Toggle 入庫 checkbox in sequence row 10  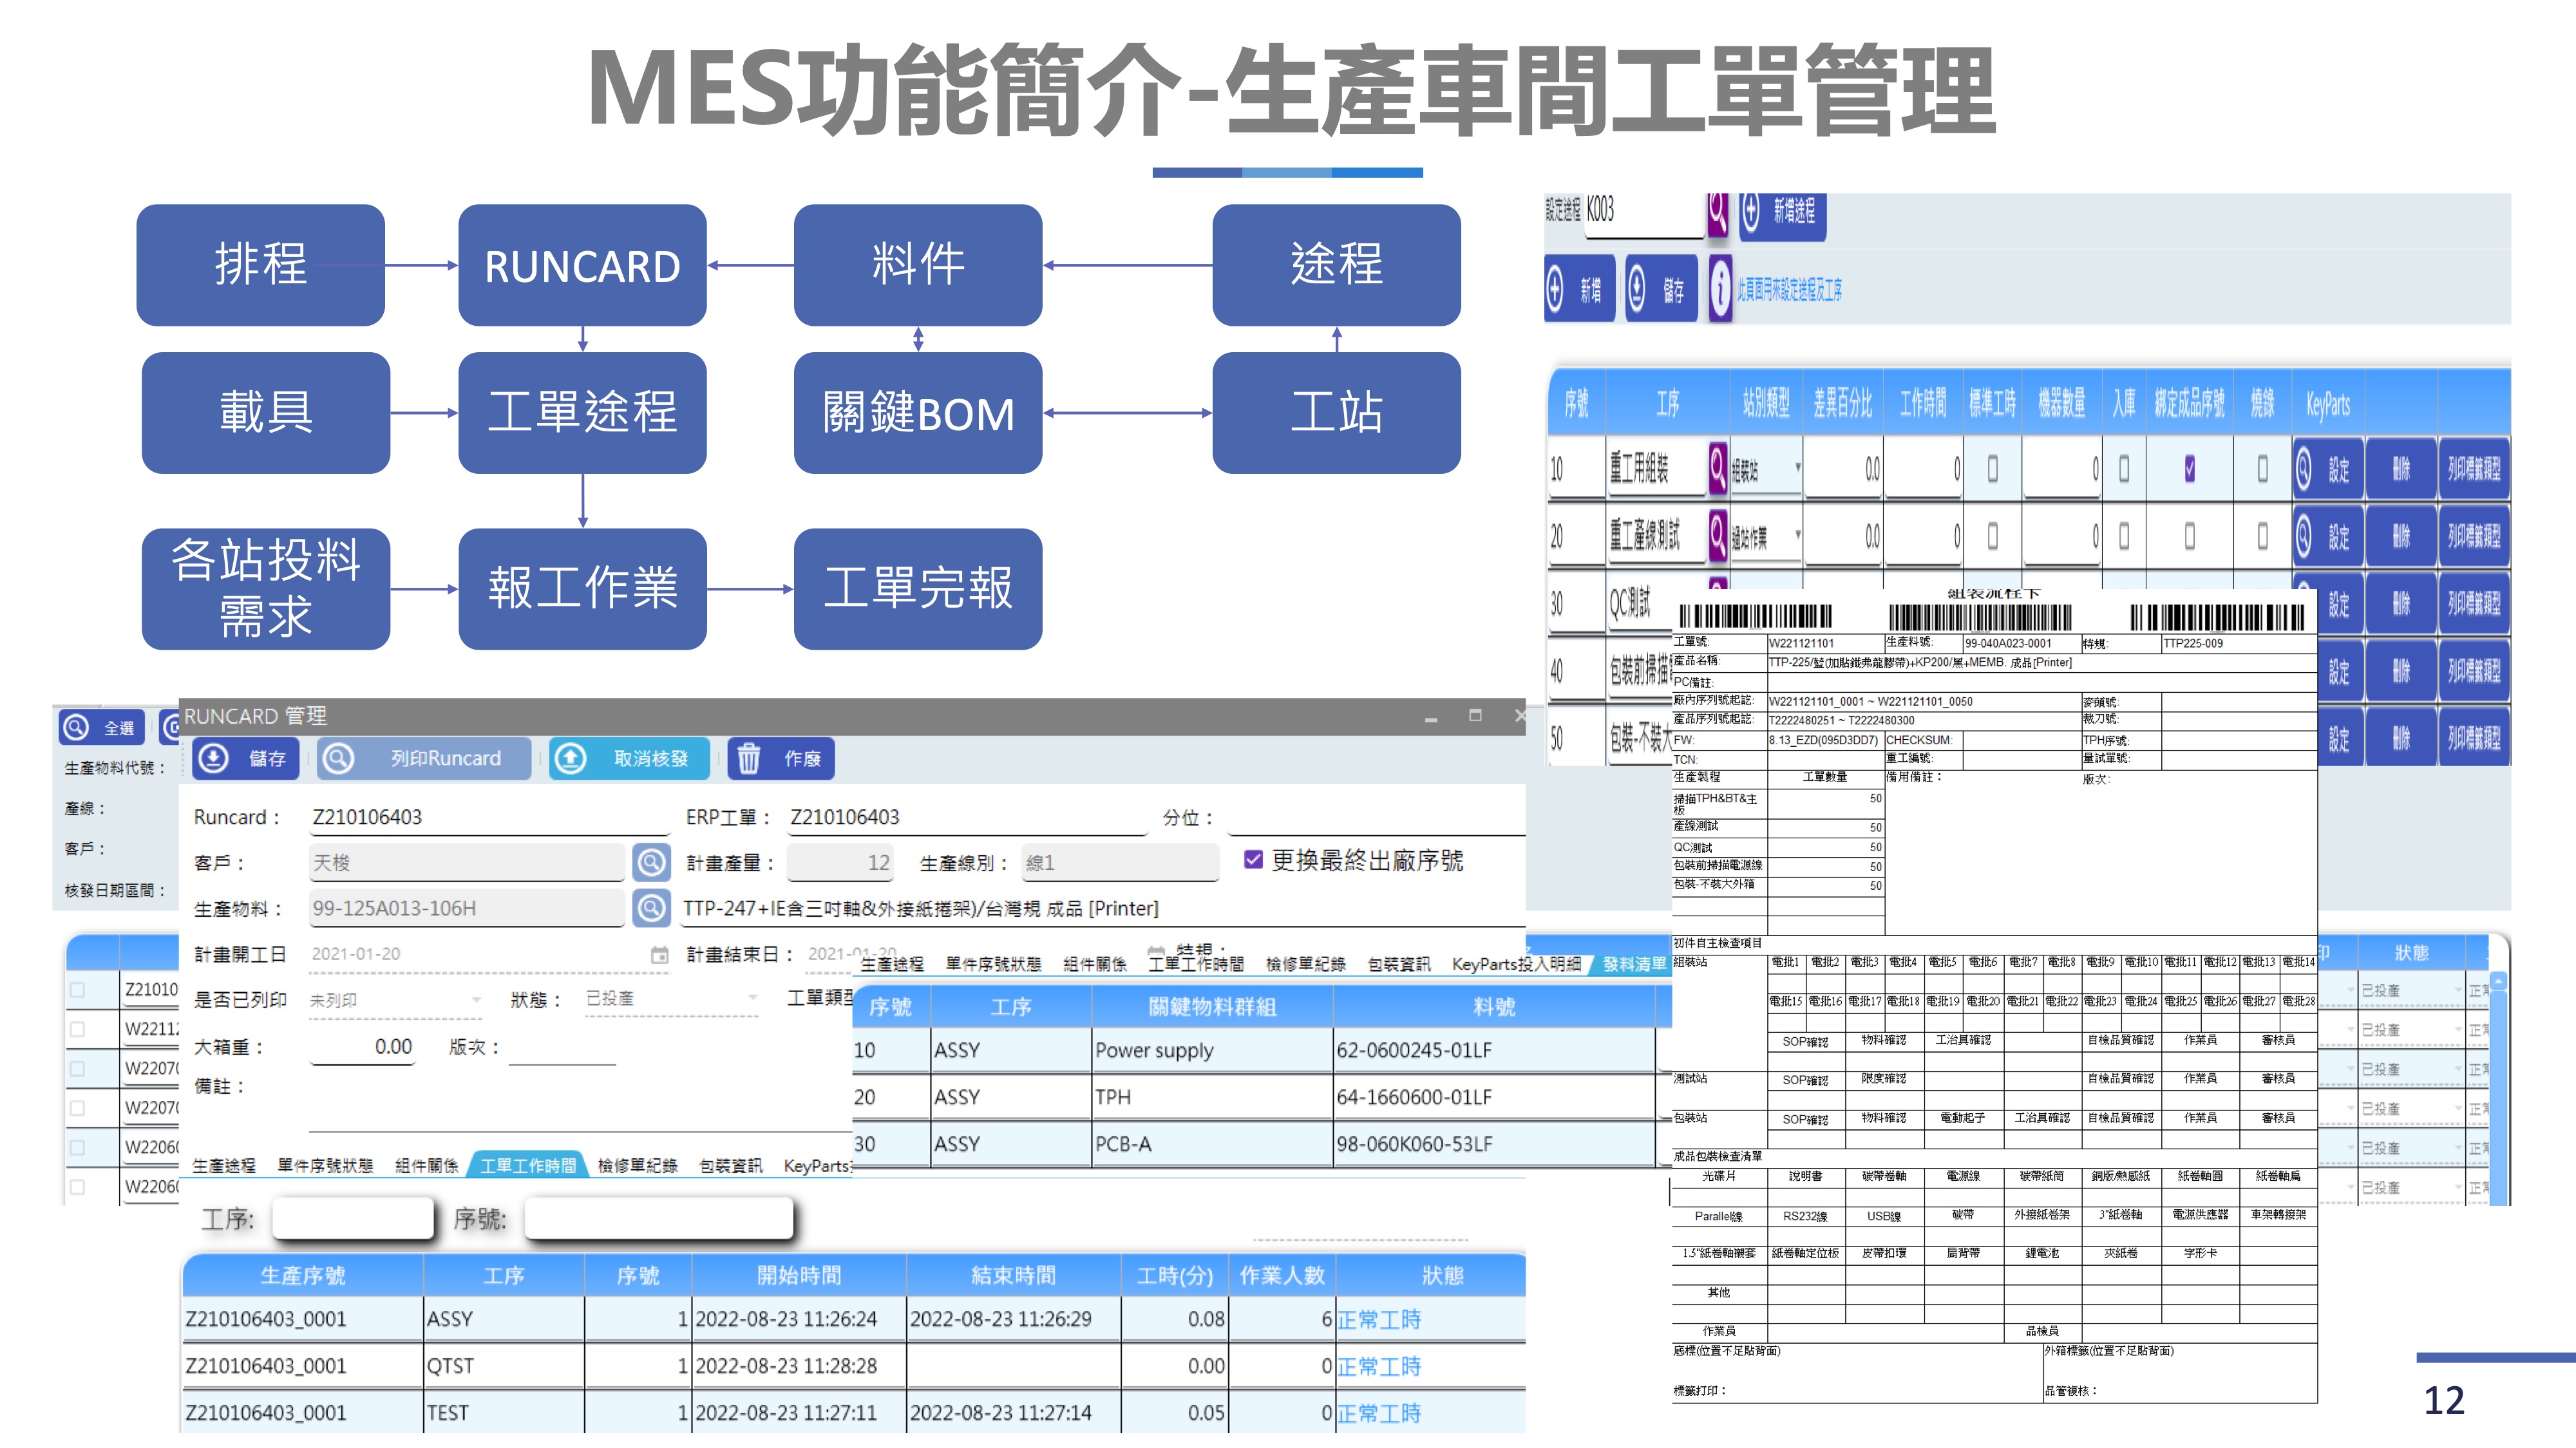click(2124, 468)
